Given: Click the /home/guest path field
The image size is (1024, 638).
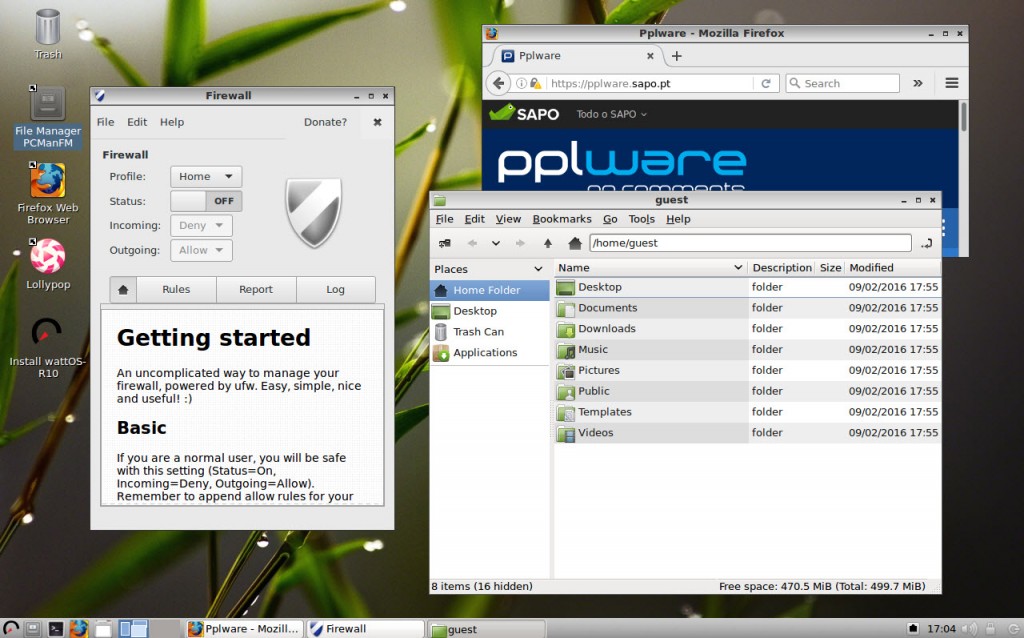Looking at the screenshot, I should point(750,243).
